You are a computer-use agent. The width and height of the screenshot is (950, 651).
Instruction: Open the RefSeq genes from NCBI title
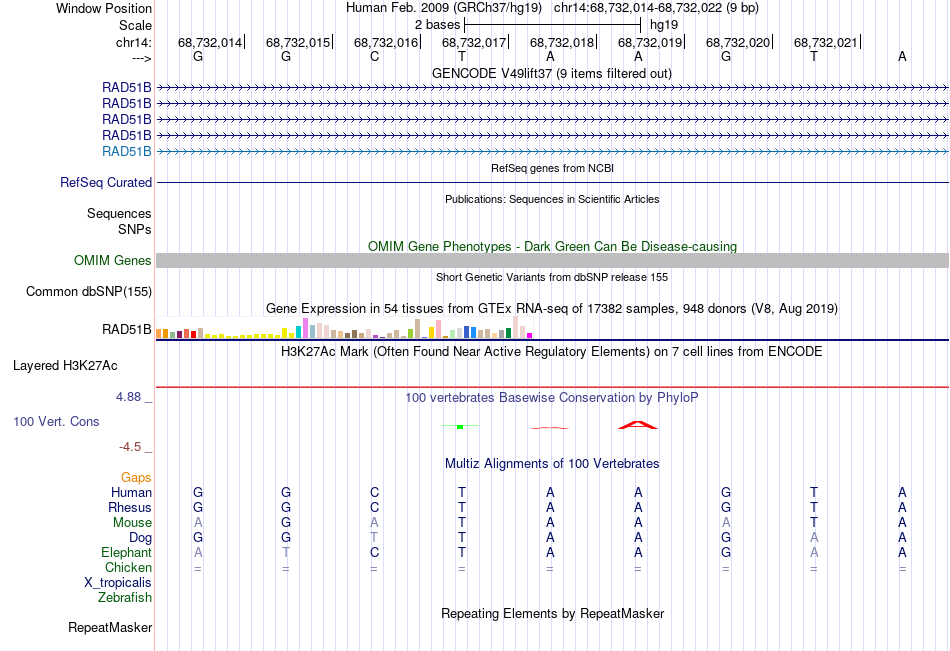552,168
